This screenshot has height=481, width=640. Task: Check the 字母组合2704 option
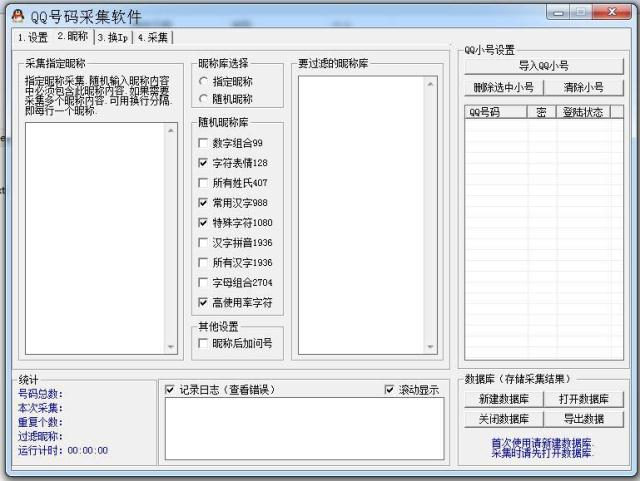pos(235,283)
